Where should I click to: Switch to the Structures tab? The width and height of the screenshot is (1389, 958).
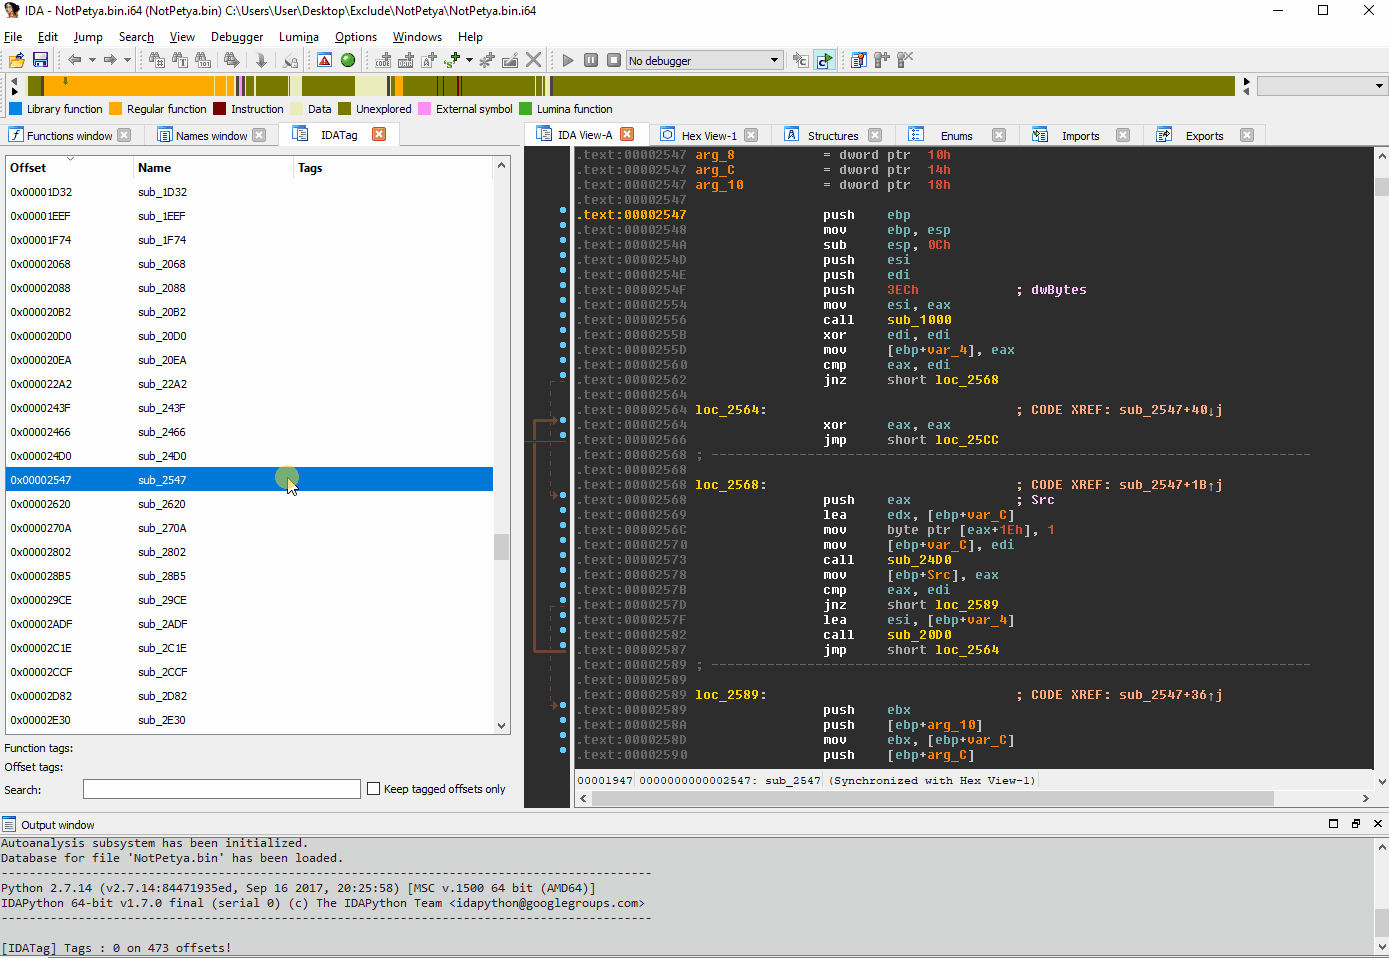pyautogui.click(x=833, y=135)
